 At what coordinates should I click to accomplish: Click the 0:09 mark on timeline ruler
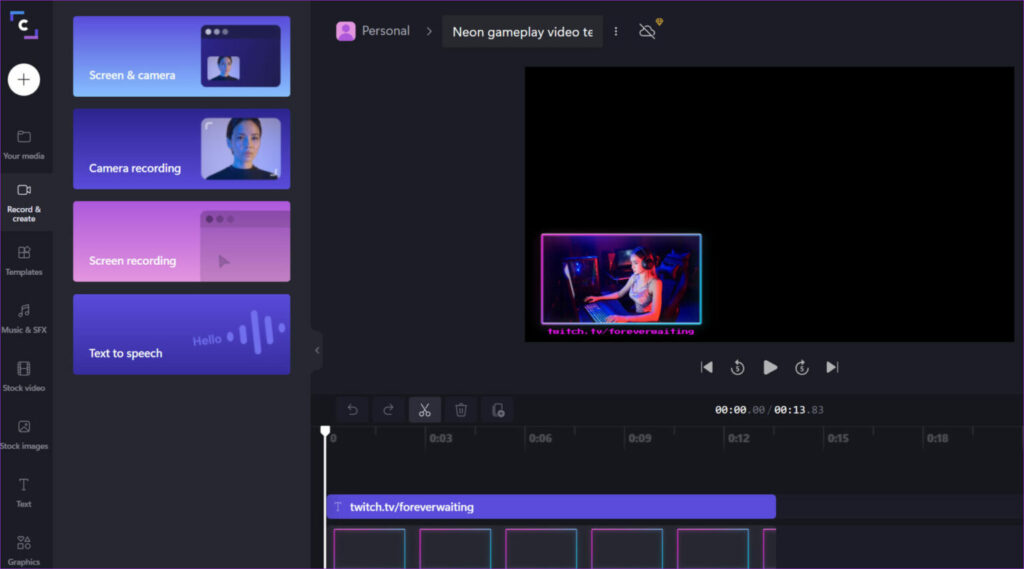pos(640,438)
